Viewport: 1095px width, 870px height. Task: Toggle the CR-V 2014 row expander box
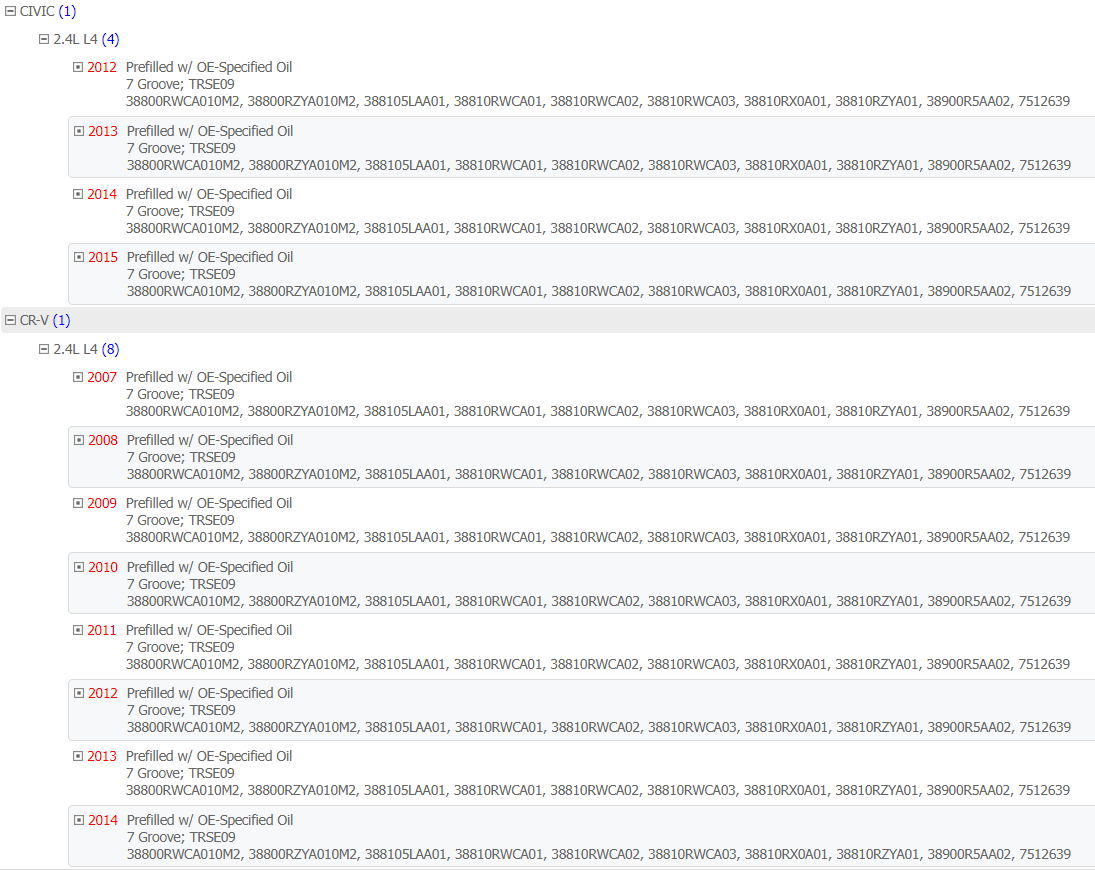[79, 820]
